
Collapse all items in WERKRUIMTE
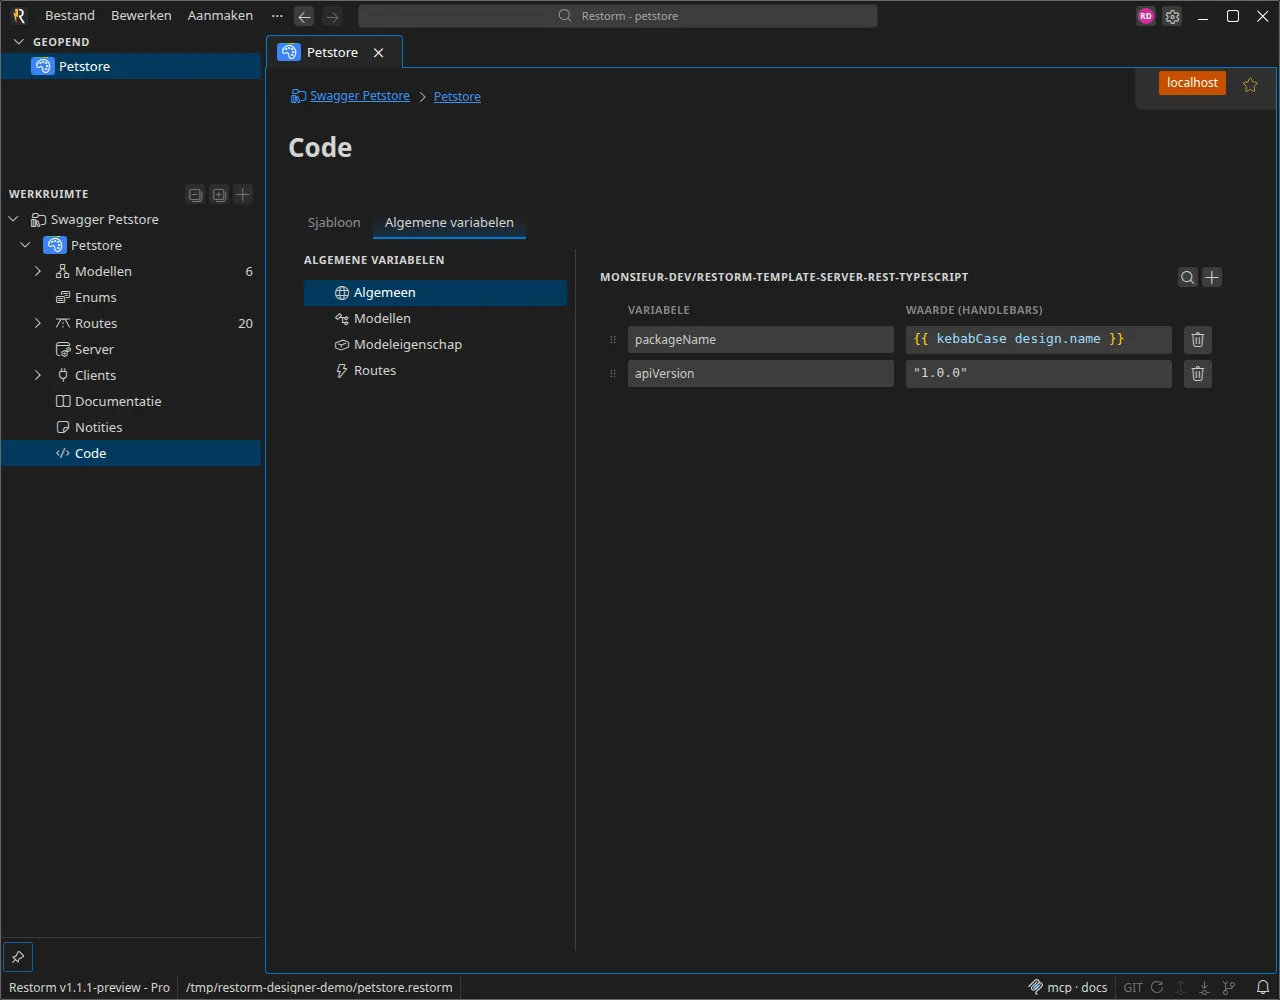click(195, 194)
